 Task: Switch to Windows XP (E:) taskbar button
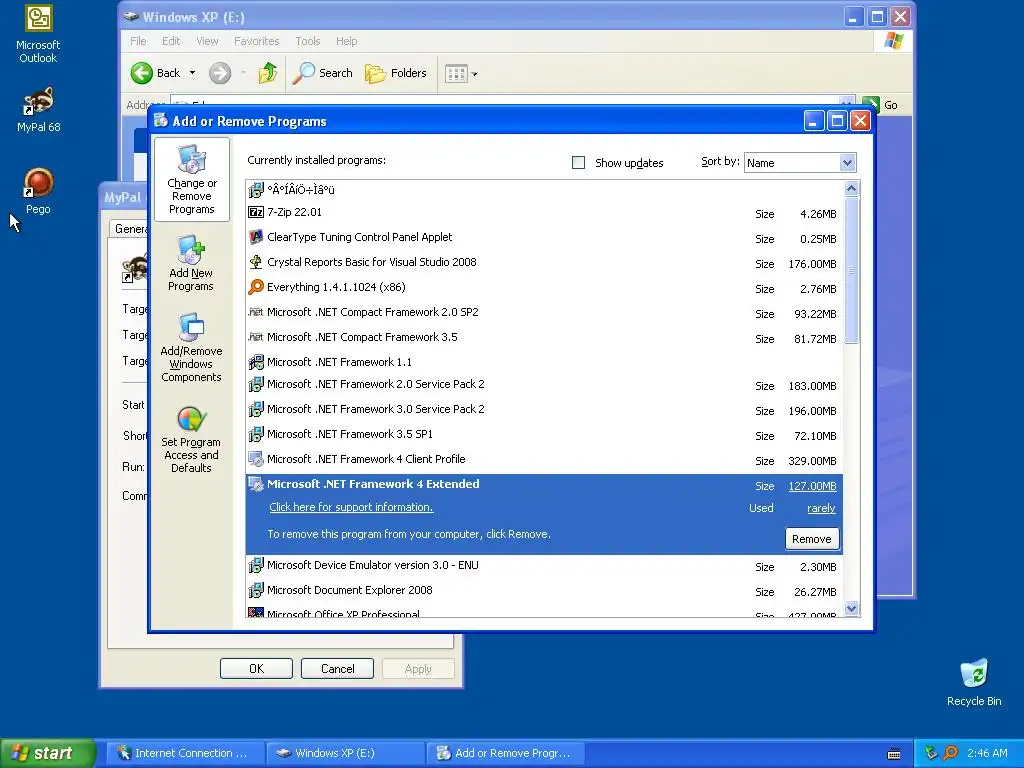click(345, 753)
